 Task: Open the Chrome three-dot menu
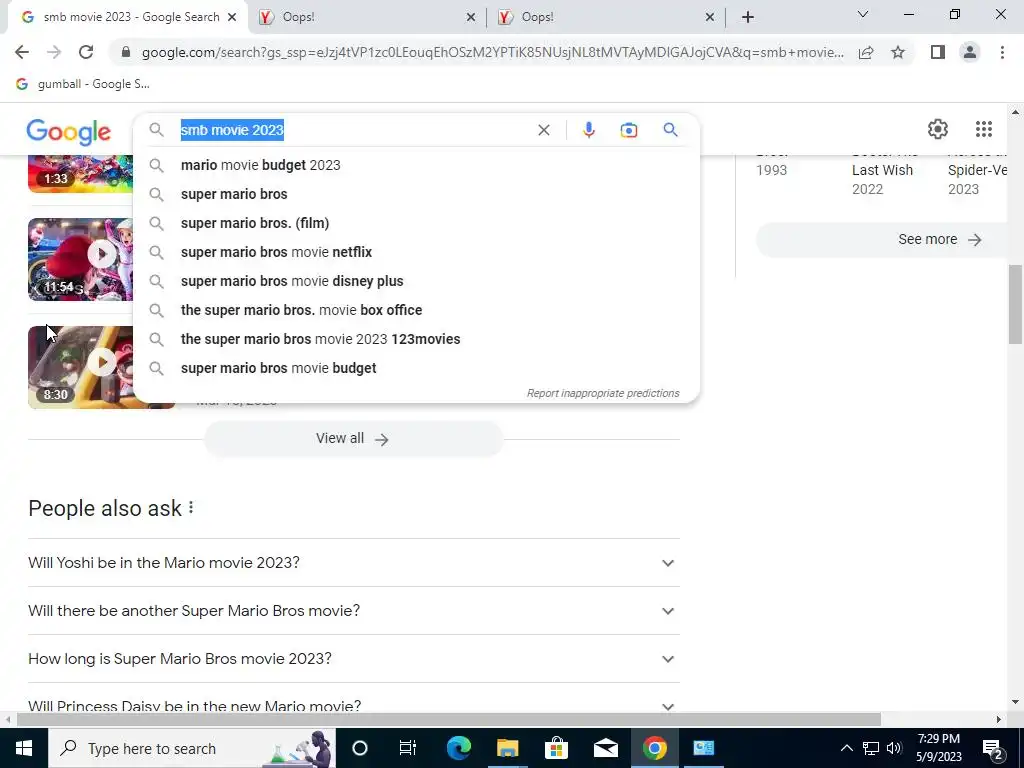1002,52
